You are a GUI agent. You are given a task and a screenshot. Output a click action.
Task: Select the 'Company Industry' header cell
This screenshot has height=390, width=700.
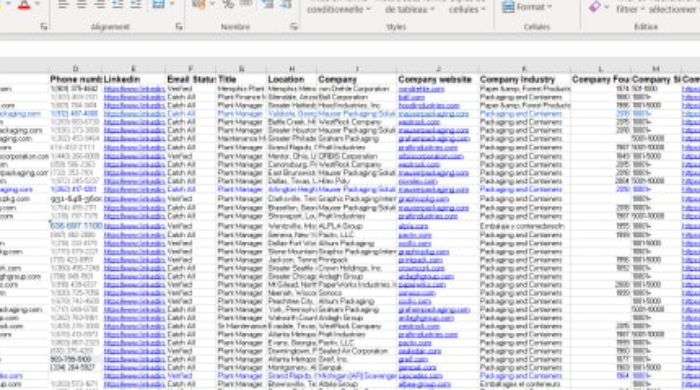click(x=524, y=79)
